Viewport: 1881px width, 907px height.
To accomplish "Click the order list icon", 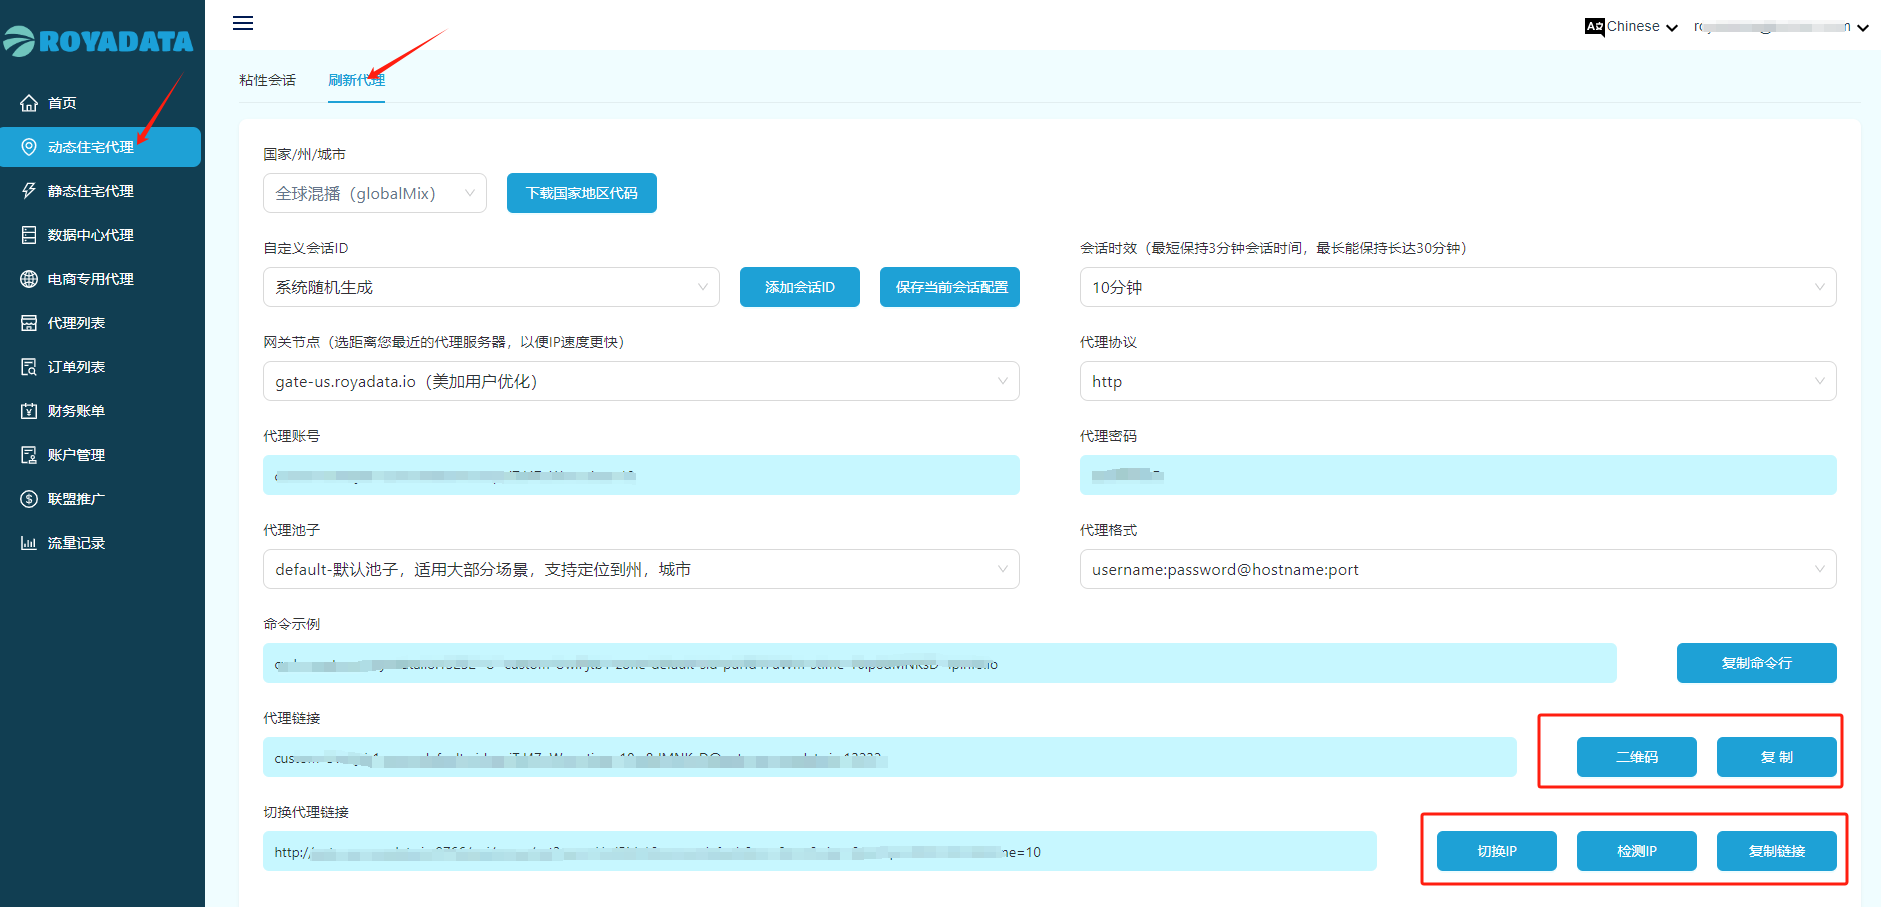I will (29, 367).
